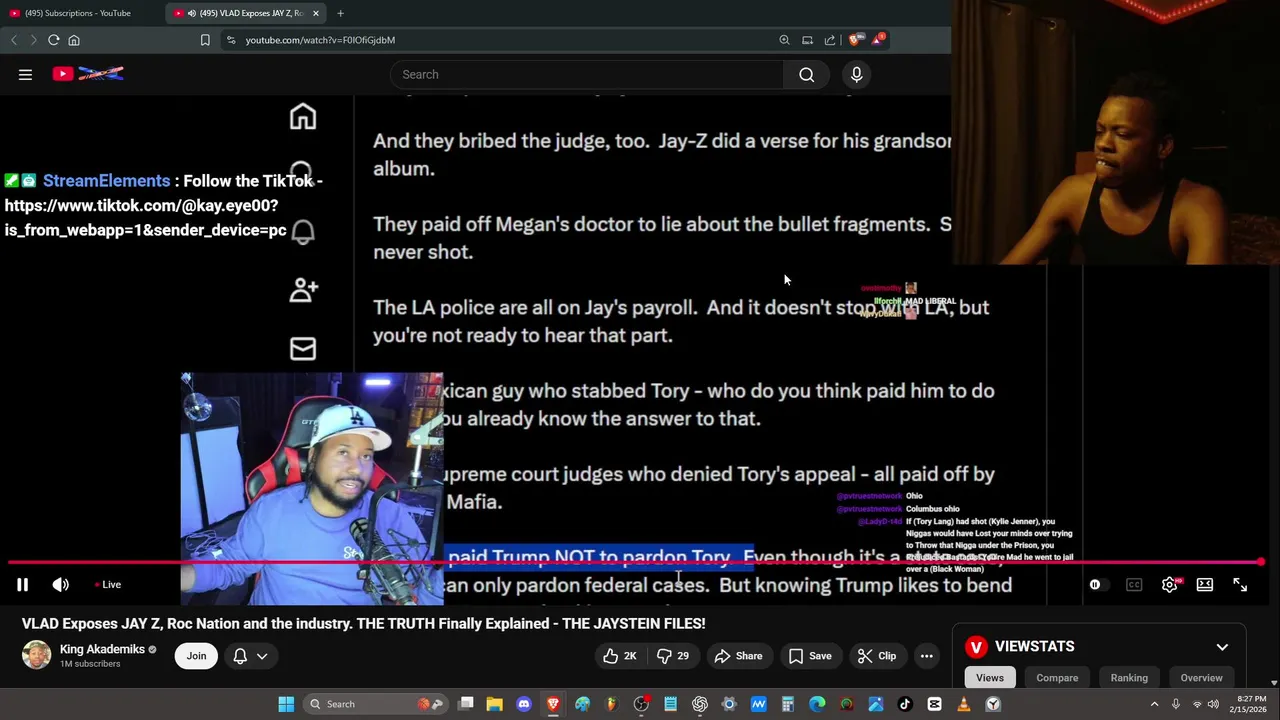
Task: Show hidden system tray icons
Action: 1154,704
